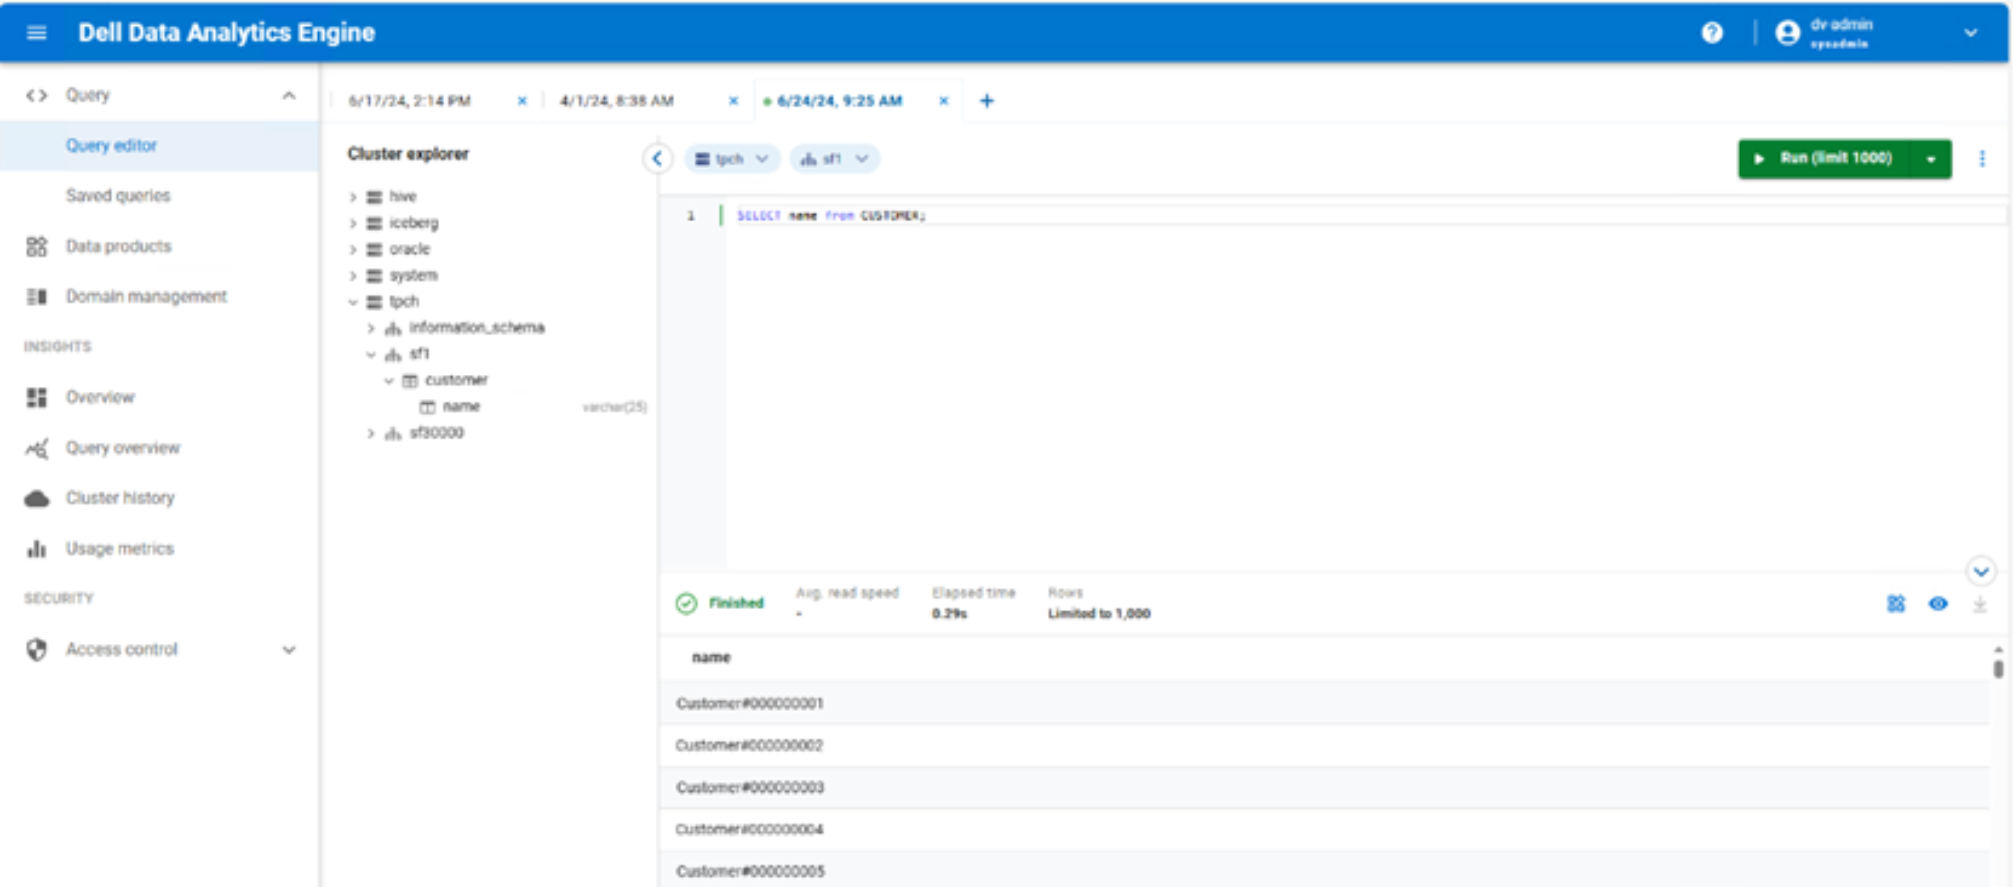
Task: Open the Run button options arrow
Action: pos(1932,159)
